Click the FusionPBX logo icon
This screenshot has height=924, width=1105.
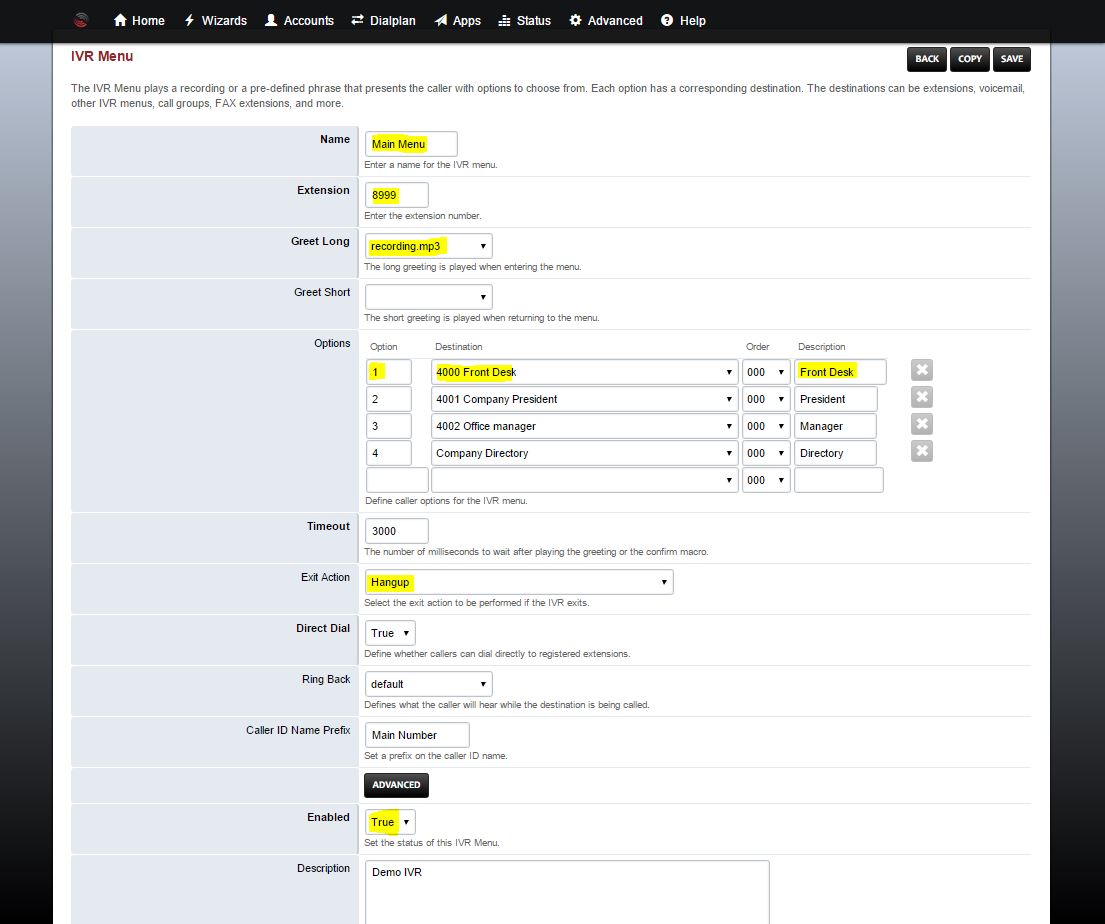[81, 20]
